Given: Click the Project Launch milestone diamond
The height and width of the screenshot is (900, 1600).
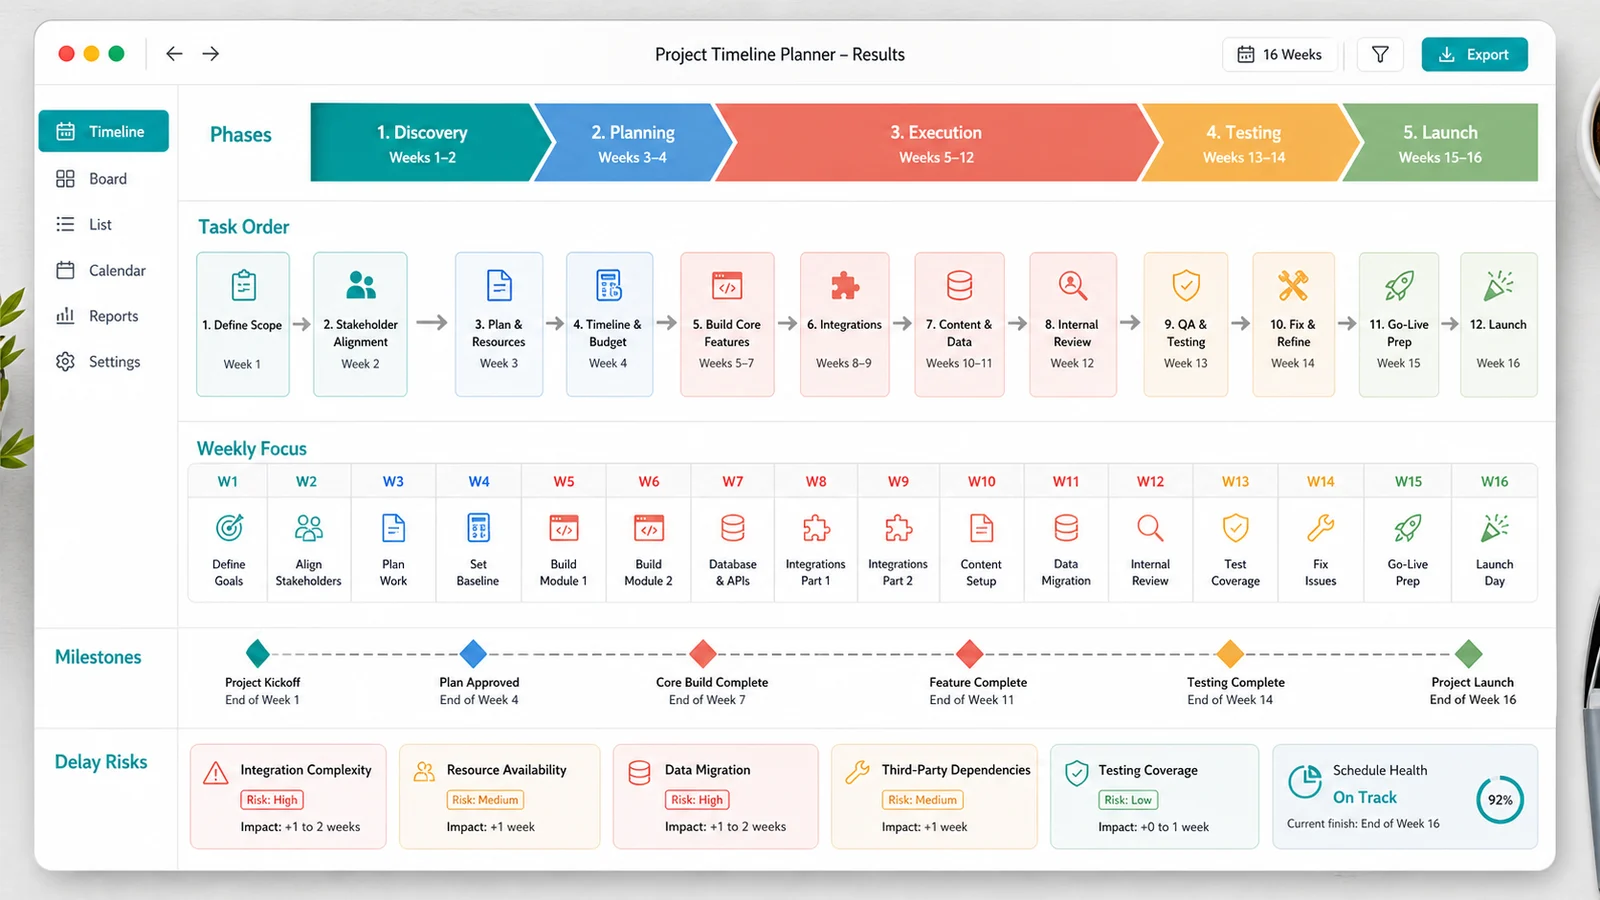Looking at the screenshot, I should click(x=1469, y=654).
